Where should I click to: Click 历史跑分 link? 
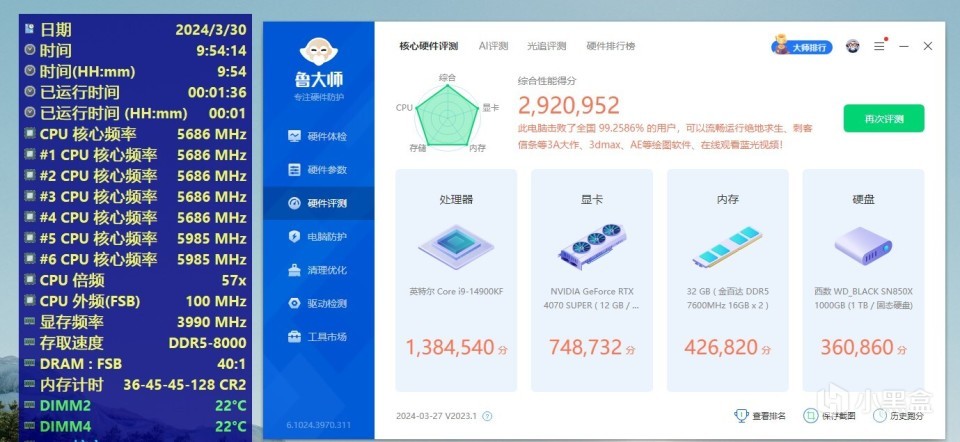(898, 416)
